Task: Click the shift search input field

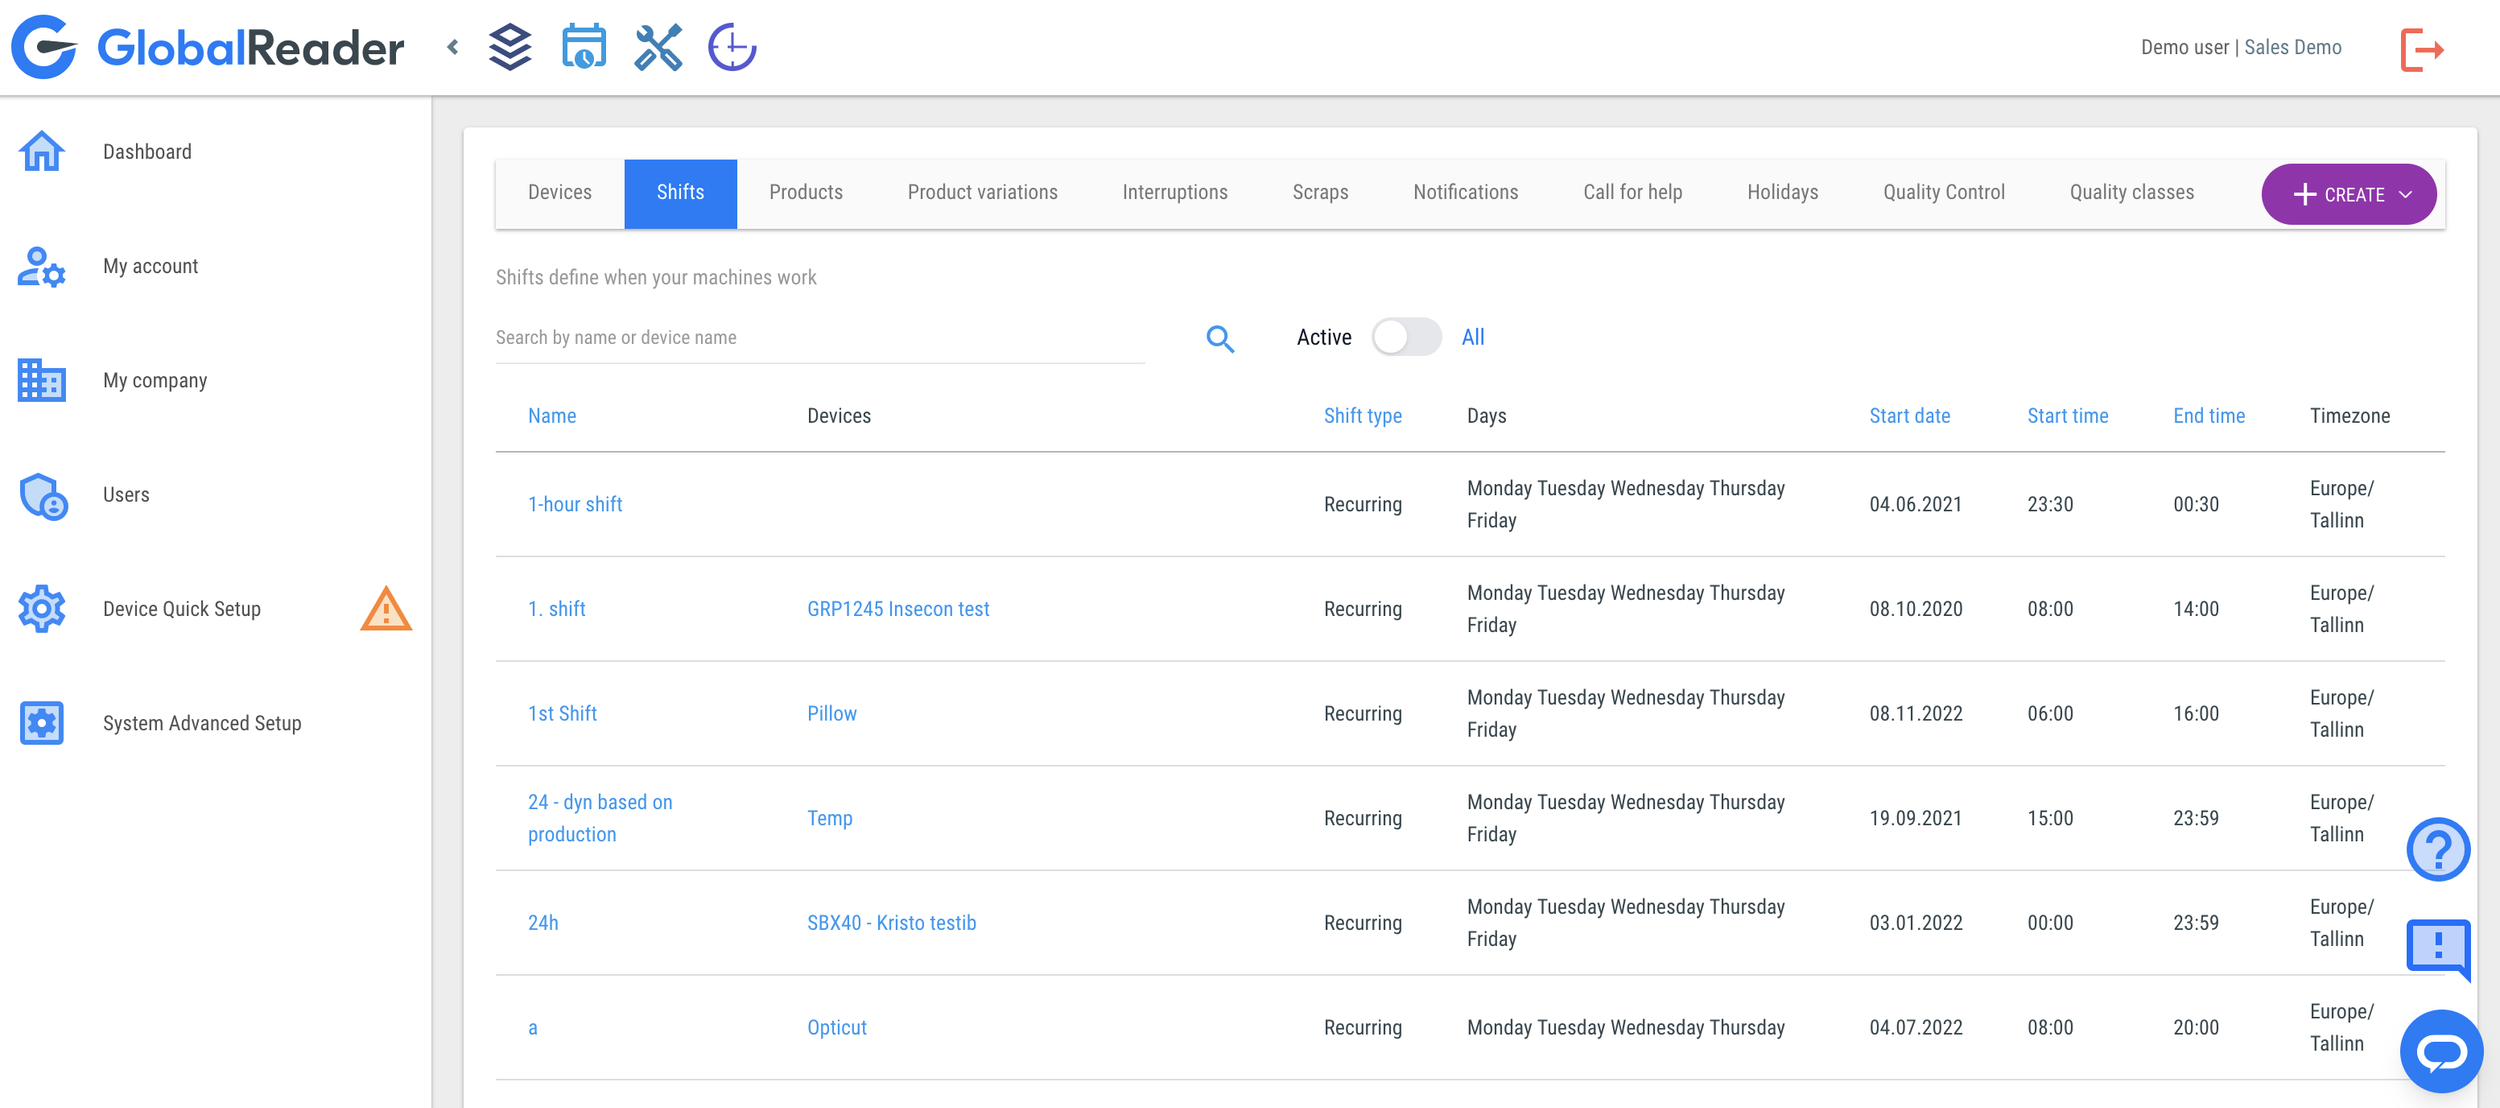Action: pos(819,338)
